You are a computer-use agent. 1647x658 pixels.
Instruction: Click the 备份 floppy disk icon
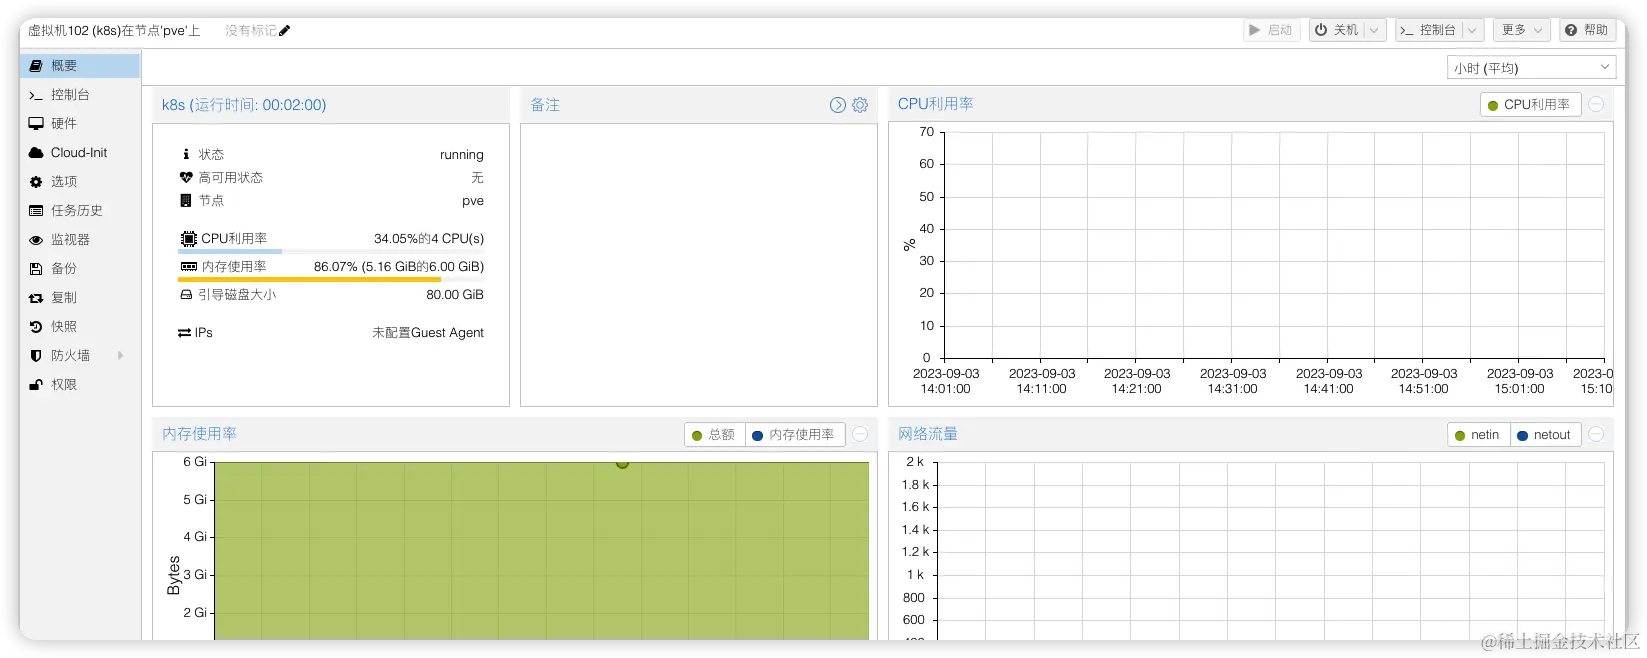36,269
